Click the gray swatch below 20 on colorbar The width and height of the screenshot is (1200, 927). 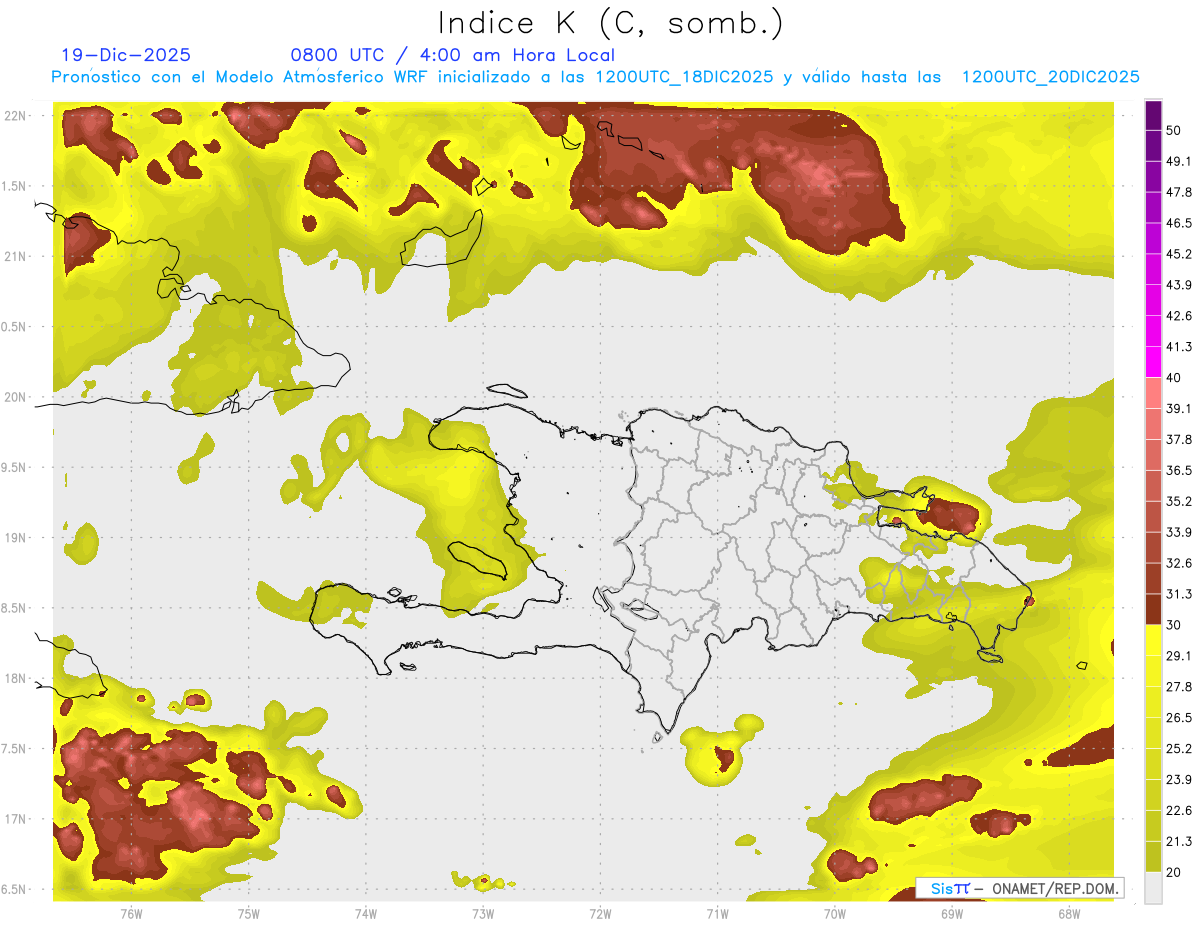pyautogui.click(x=1153, y=887)
